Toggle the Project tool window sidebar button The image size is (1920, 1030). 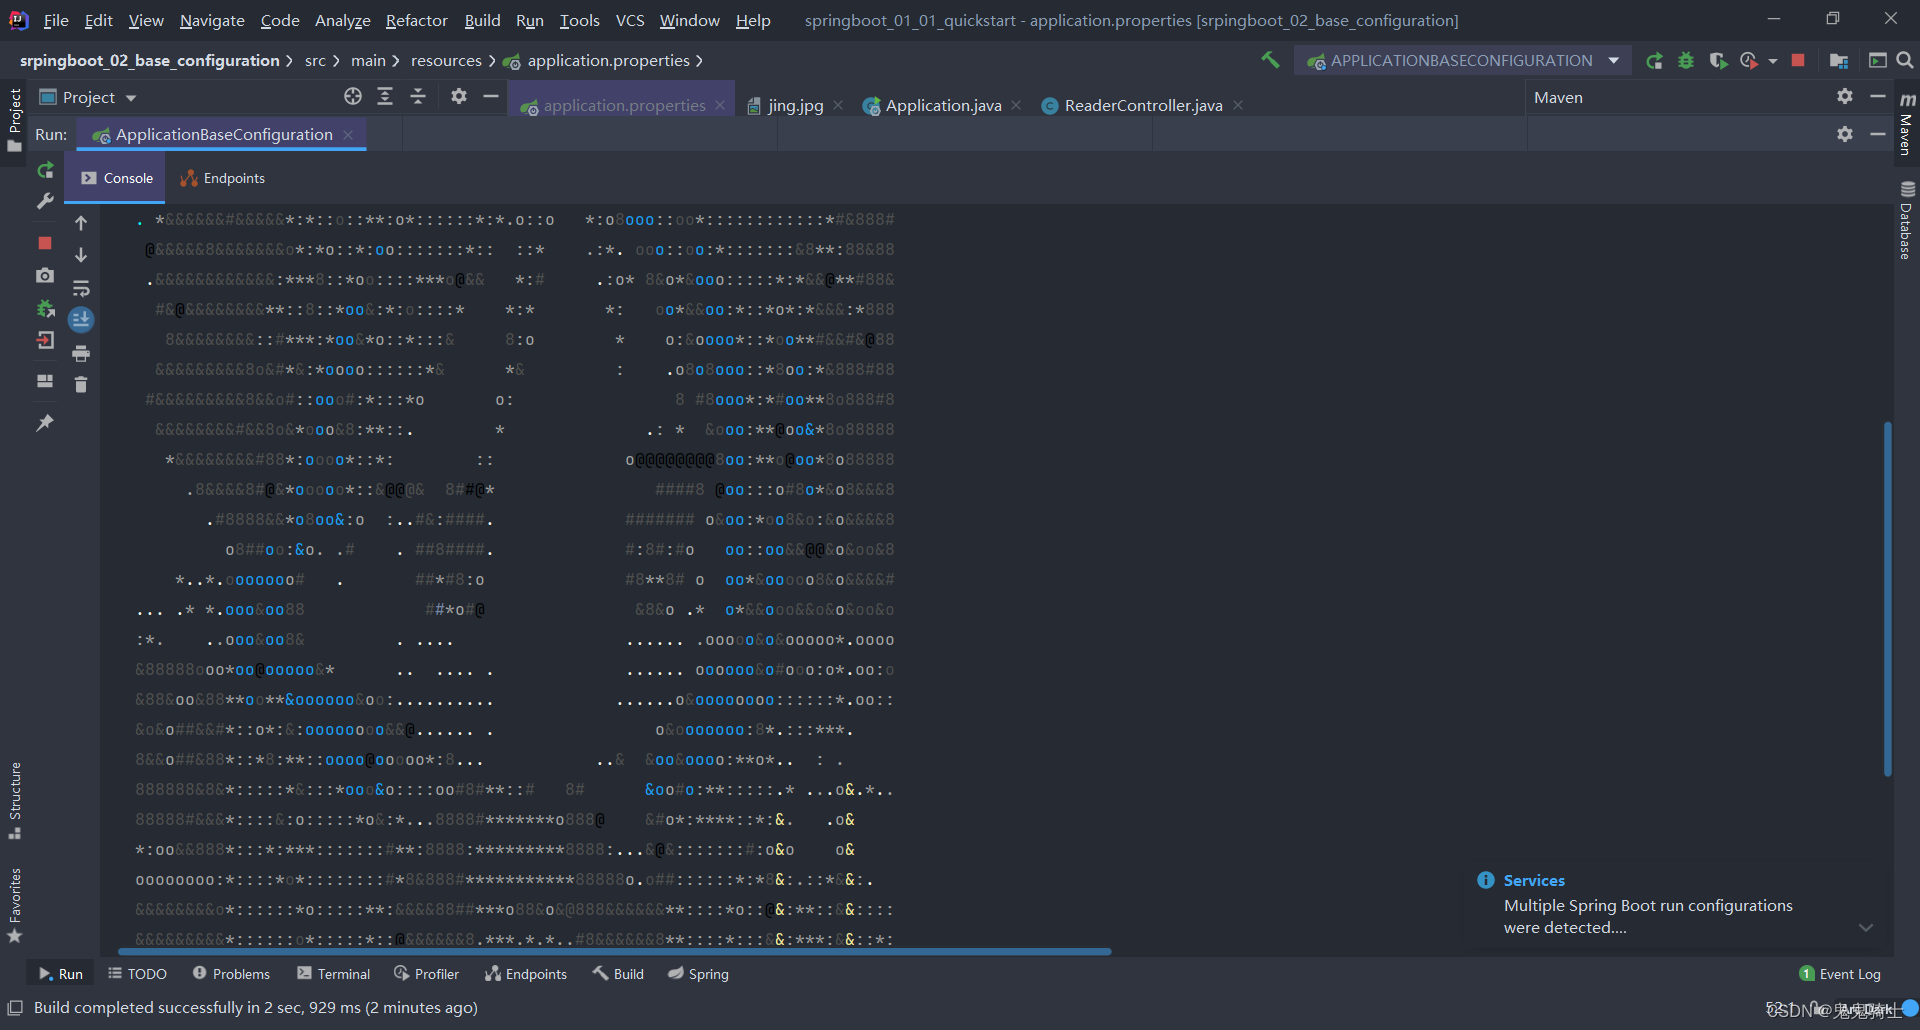(14, 120)
